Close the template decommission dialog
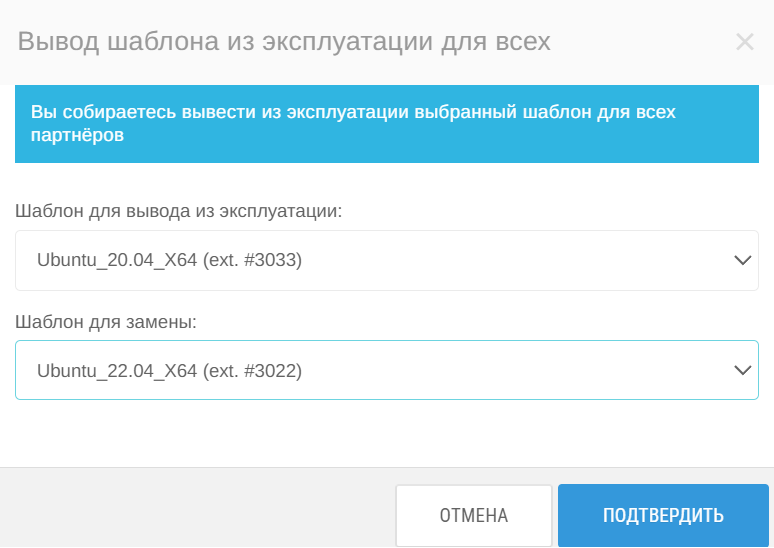This screenshot has height=548, width=774. point(744,42)
